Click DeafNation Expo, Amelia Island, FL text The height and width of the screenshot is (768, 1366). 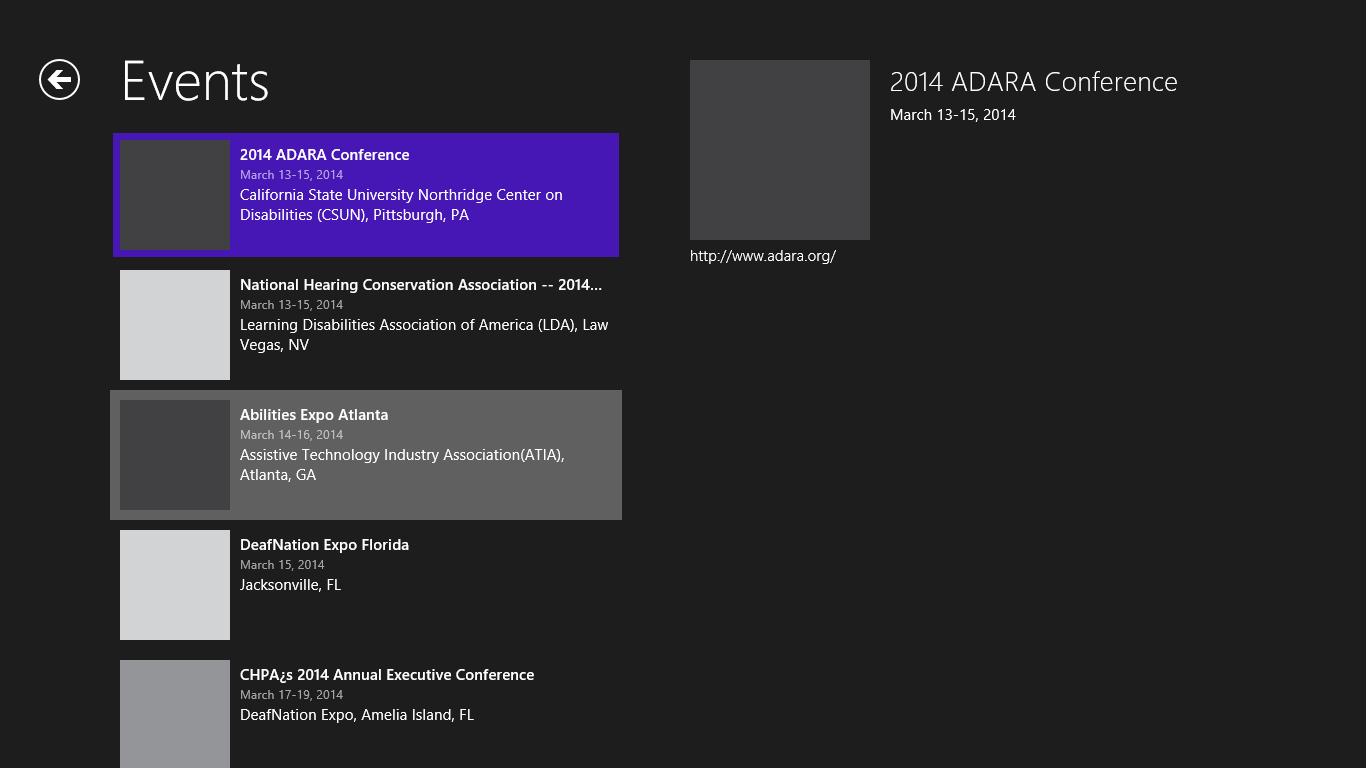click(357, 715)
